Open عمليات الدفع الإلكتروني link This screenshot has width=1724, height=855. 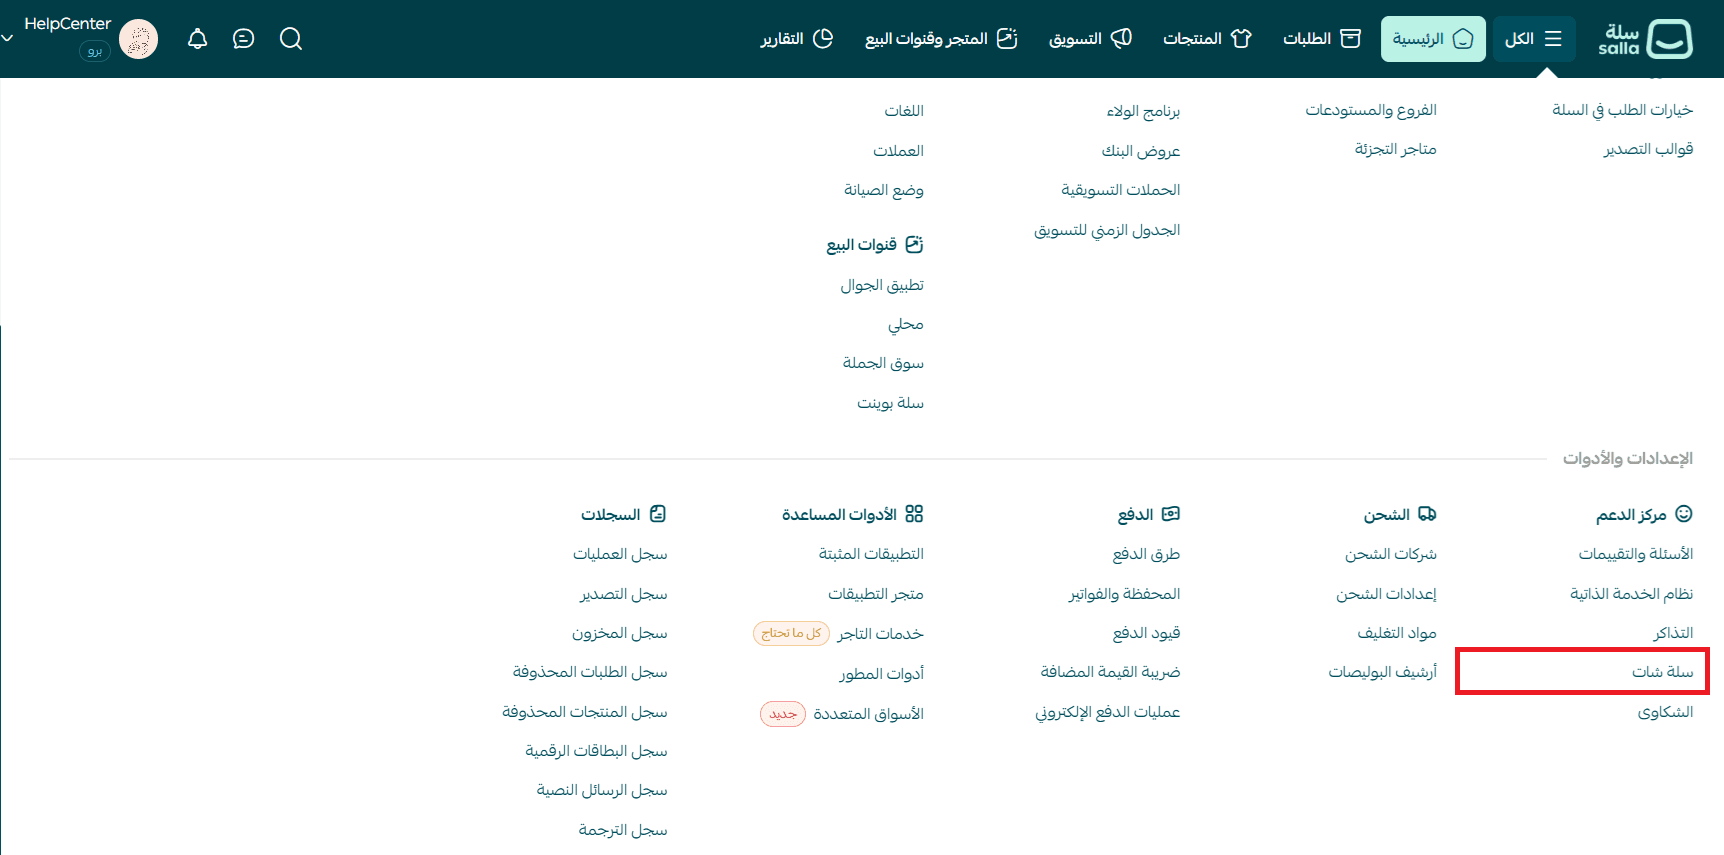click(1107, 712)
